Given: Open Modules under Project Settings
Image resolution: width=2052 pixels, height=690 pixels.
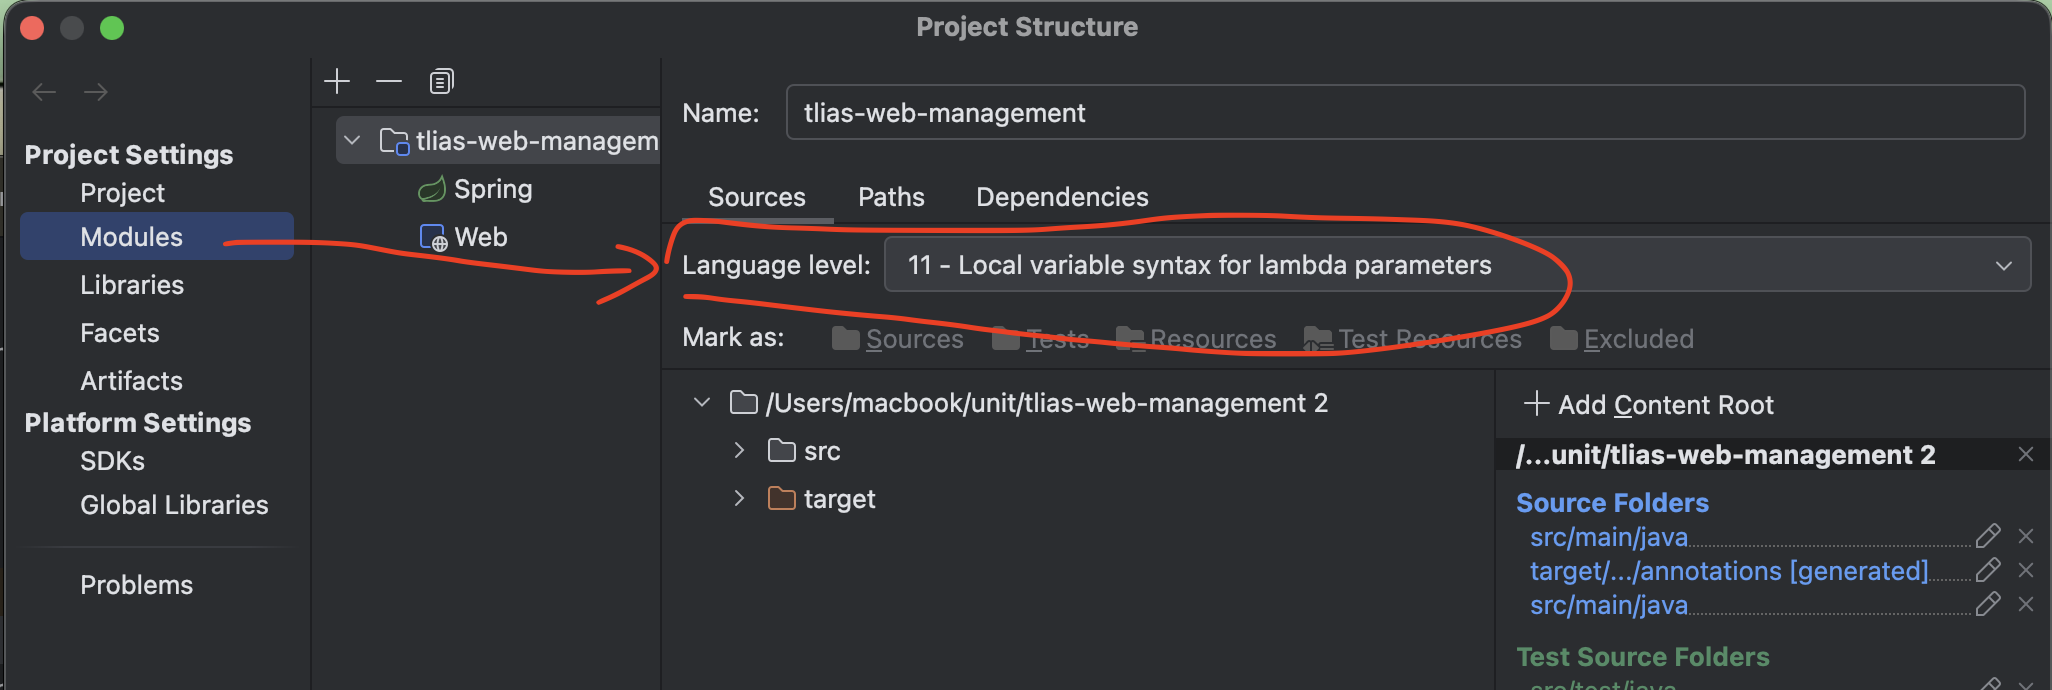Looking at the screenshot, I should click(x=157, y=237).
